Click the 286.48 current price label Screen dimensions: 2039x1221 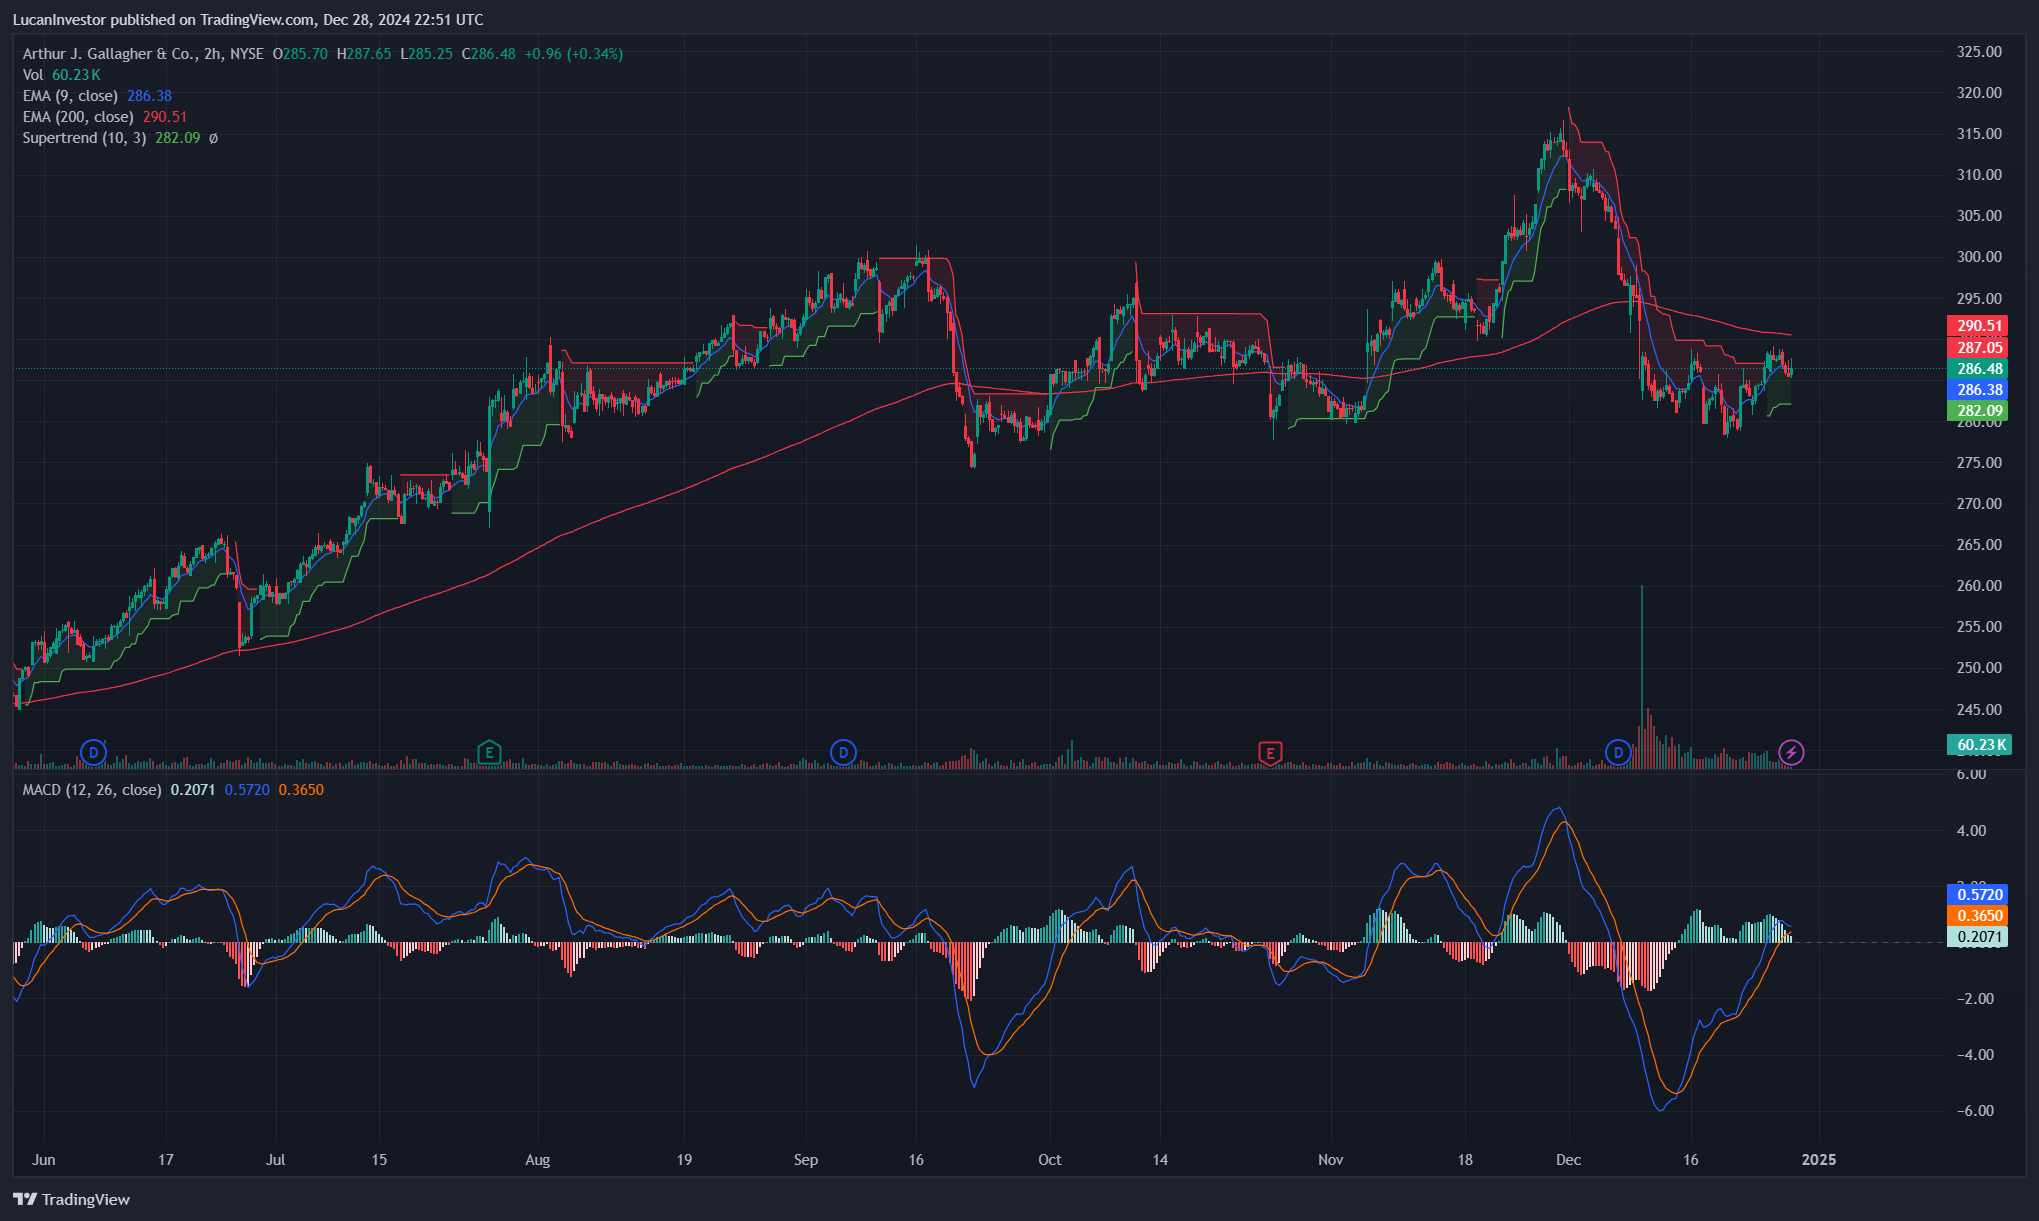tap(1978, 369)
